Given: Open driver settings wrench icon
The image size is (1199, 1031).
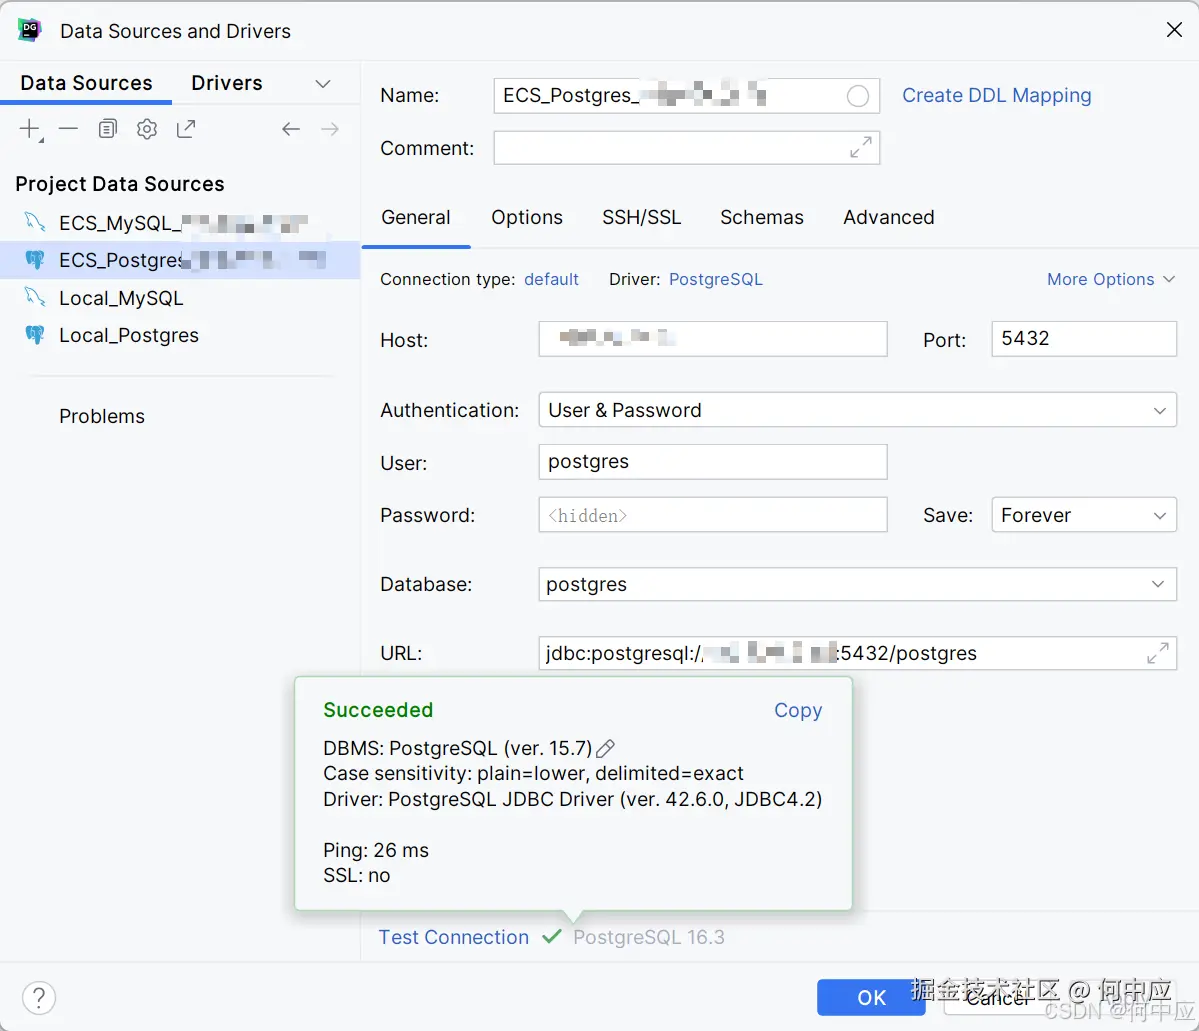Looking at the screenshot, I should [x=147, y=129].
